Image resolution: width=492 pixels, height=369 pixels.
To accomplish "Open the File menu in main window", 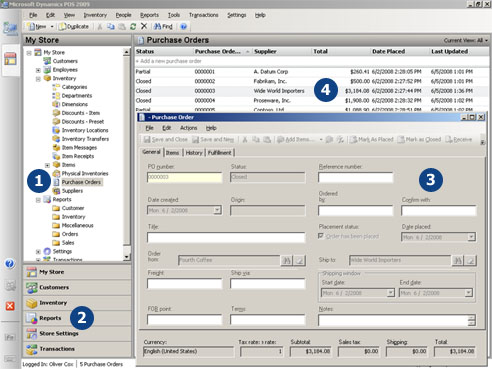I will point(33,15).
